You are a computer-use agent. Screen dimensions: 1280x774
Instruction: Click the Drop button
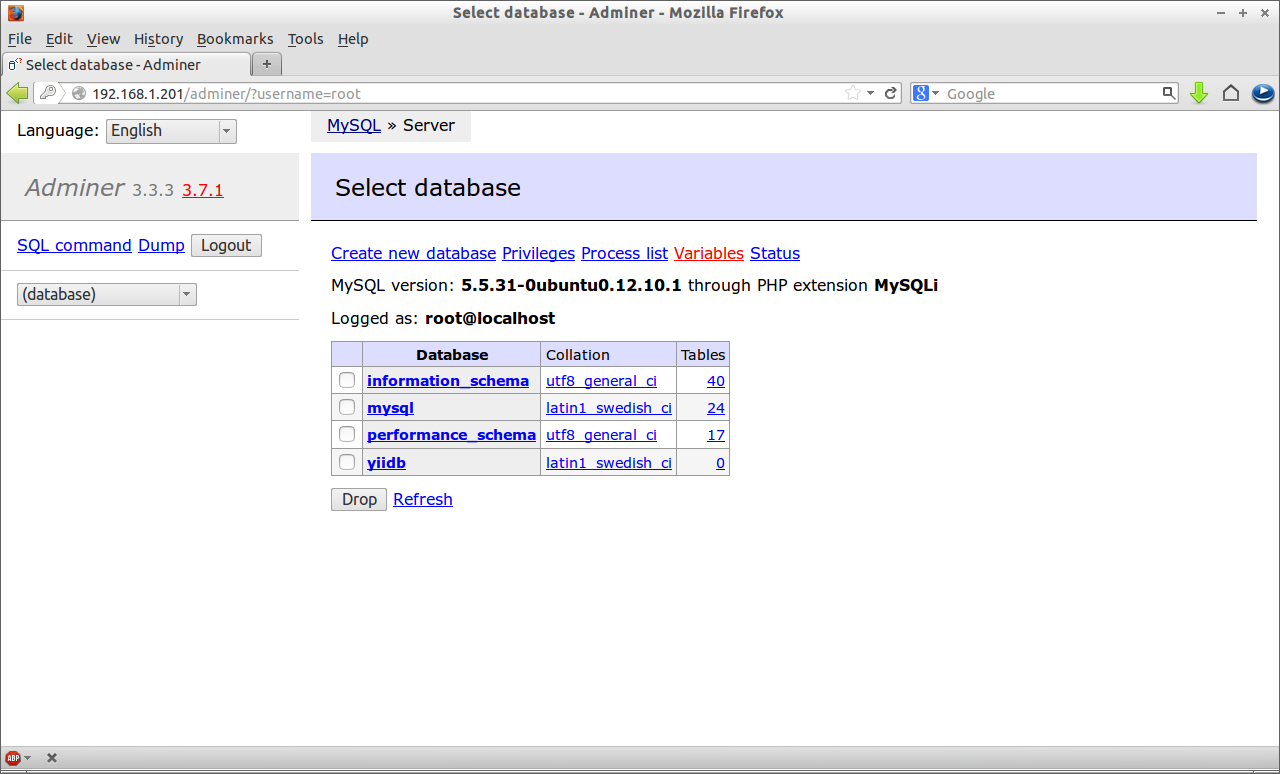pos(359,499)
